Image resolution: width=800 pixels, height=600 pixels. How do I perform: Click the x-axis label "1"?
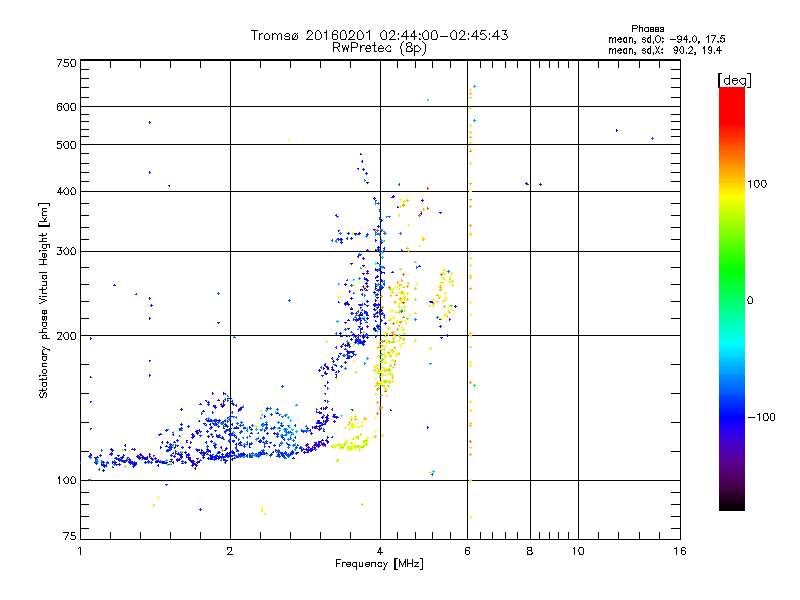[x=80, y=551]
